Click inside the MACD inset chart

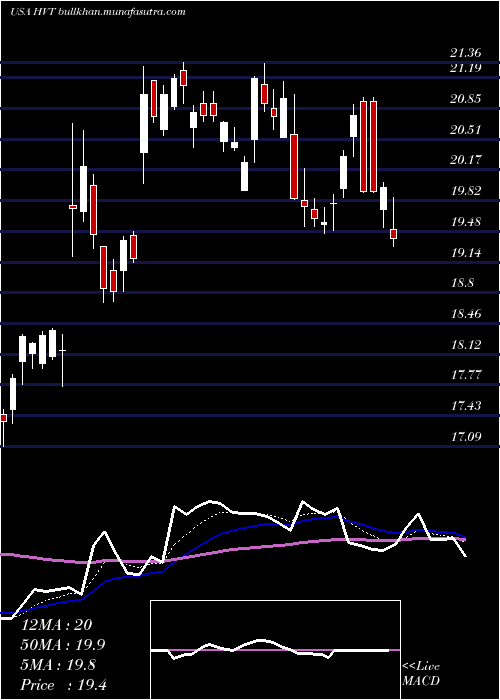[x=275, y=650]
